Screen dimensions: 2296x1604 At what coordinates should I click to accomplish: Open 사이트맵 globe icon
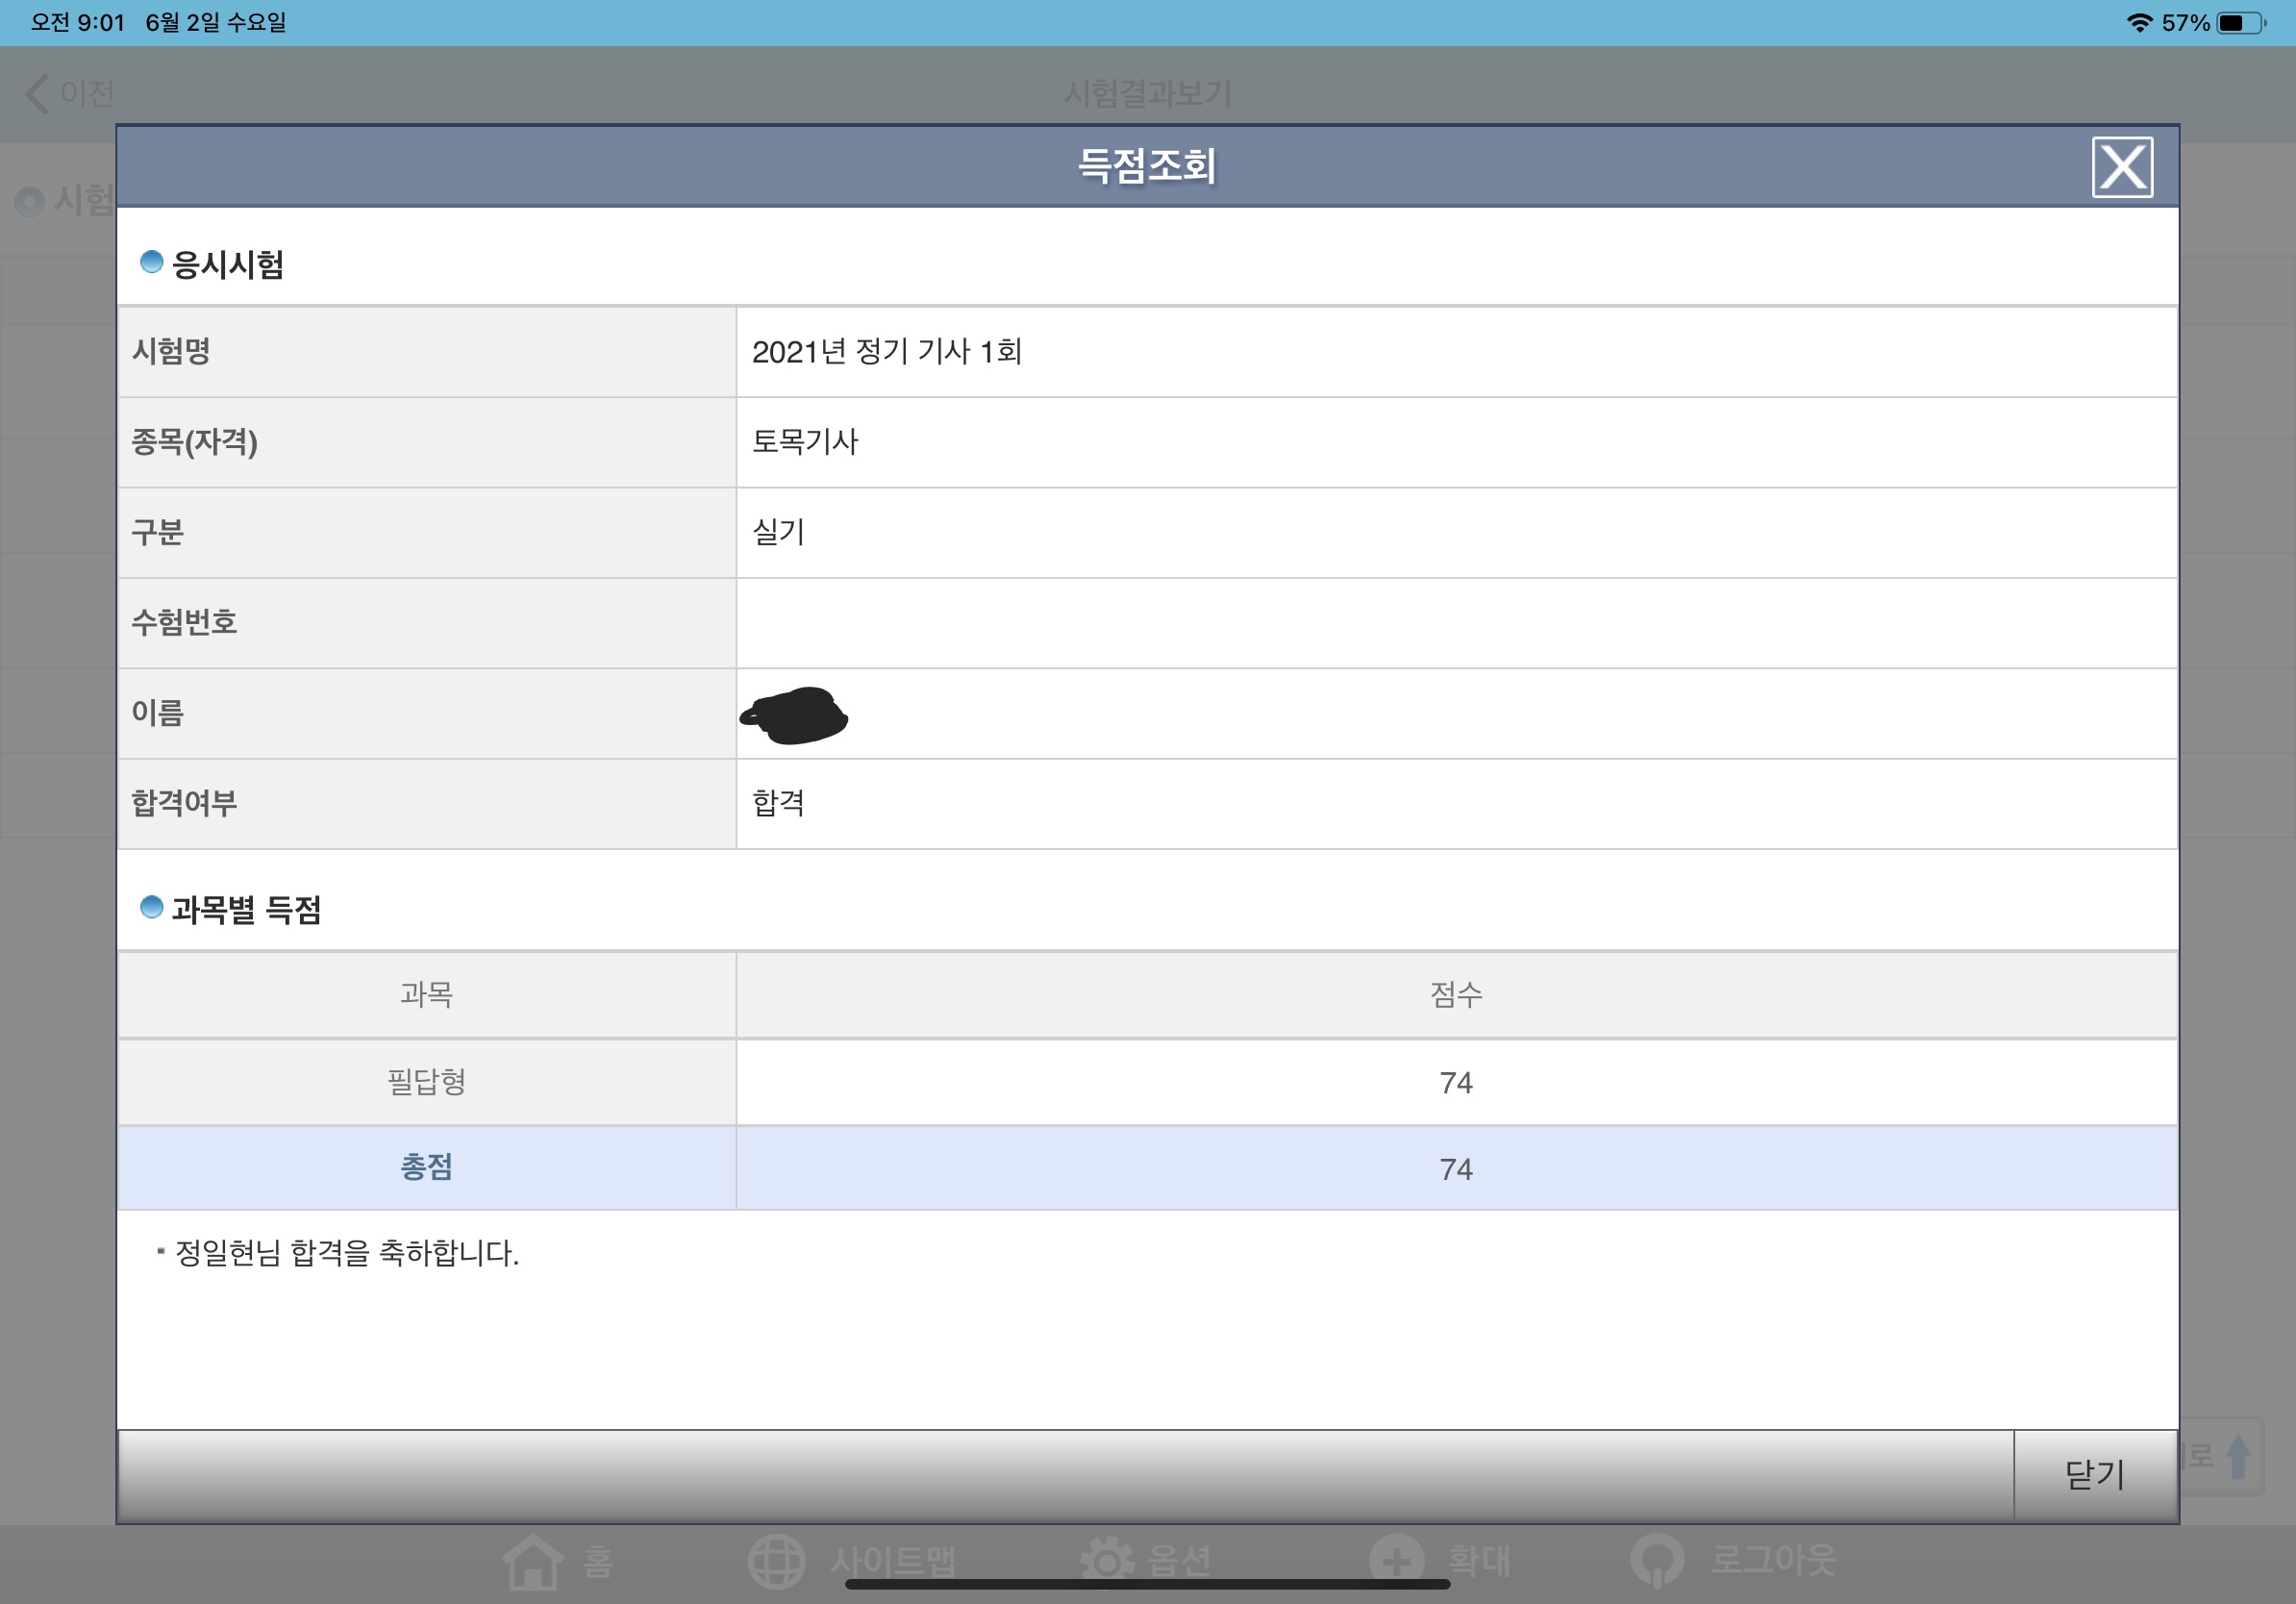[x=776, y=1561]
